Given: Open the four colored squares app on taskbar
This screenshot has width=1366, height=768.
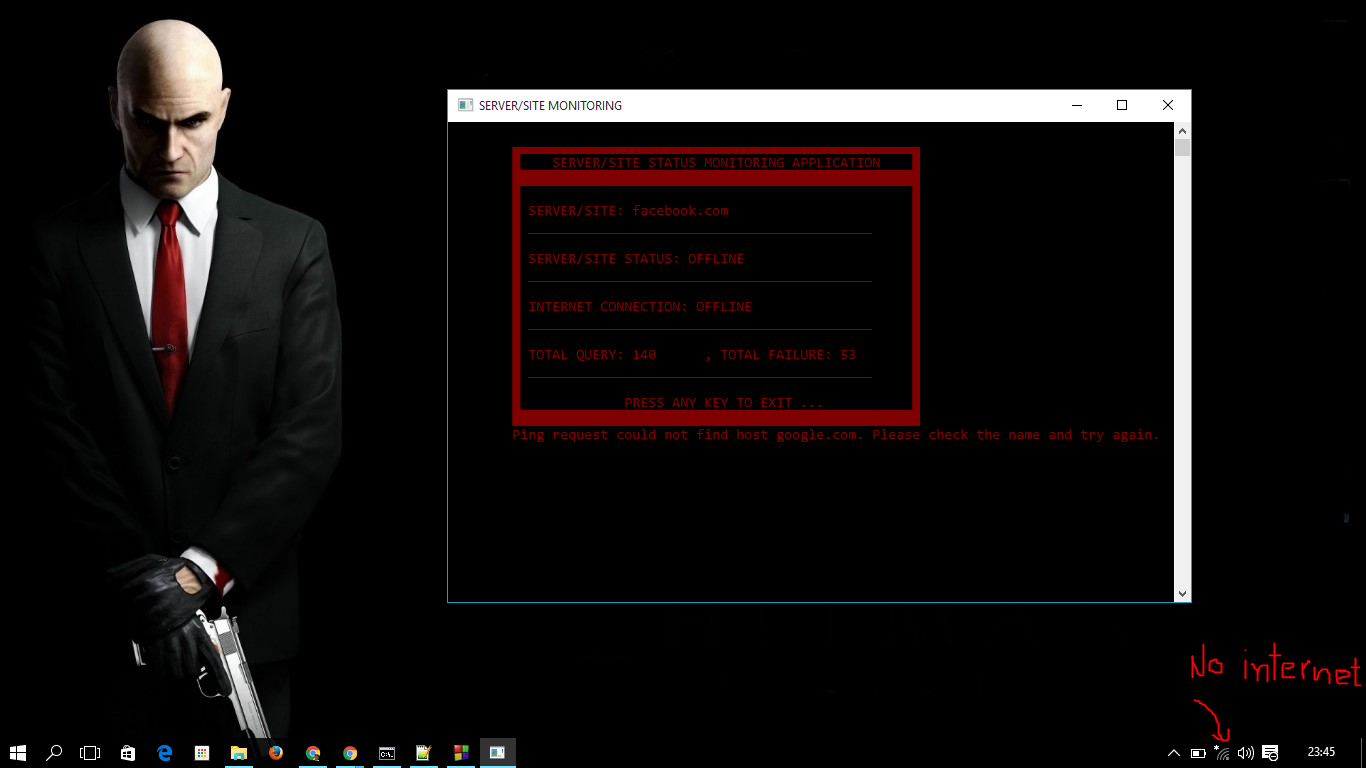Looking at the screenshot, I should click(460, 752).
